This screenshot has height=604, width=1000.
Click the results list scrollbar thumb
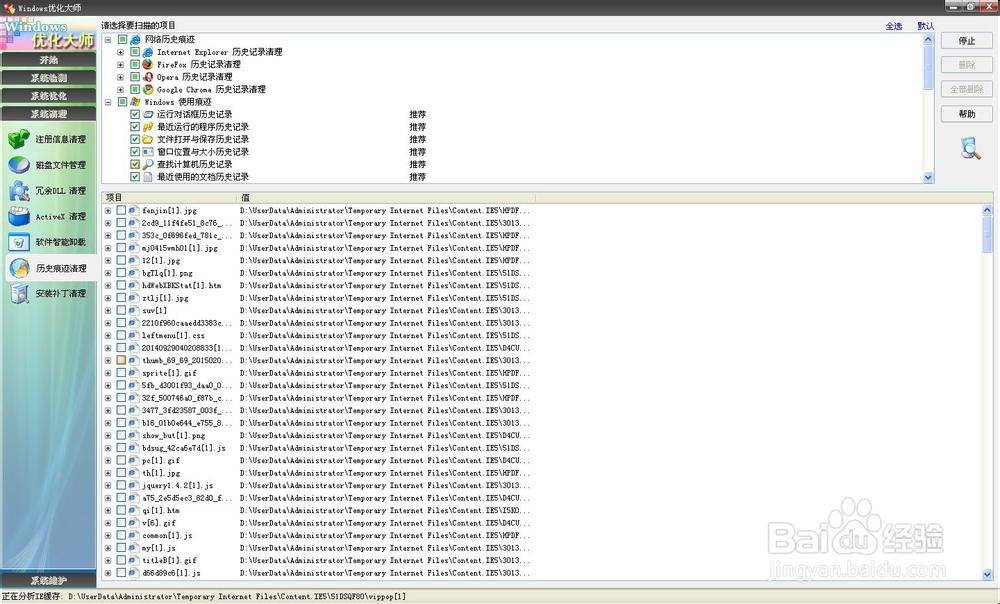[x=987, y=234]
